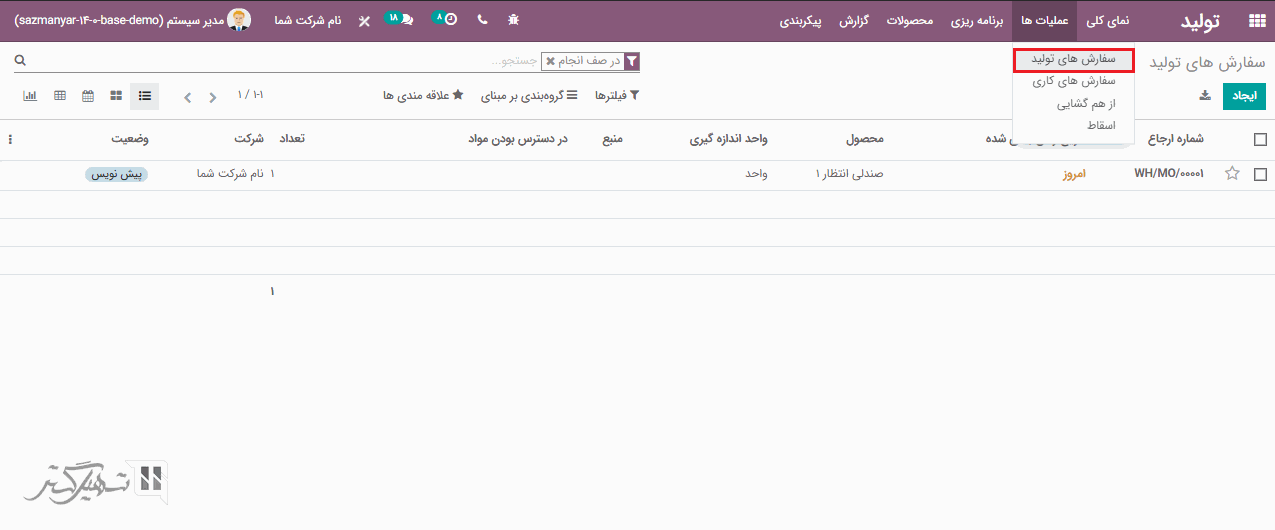Tick the checkbox for WH/MO/00001 row
The image size is (1275, 530).
1260,174
